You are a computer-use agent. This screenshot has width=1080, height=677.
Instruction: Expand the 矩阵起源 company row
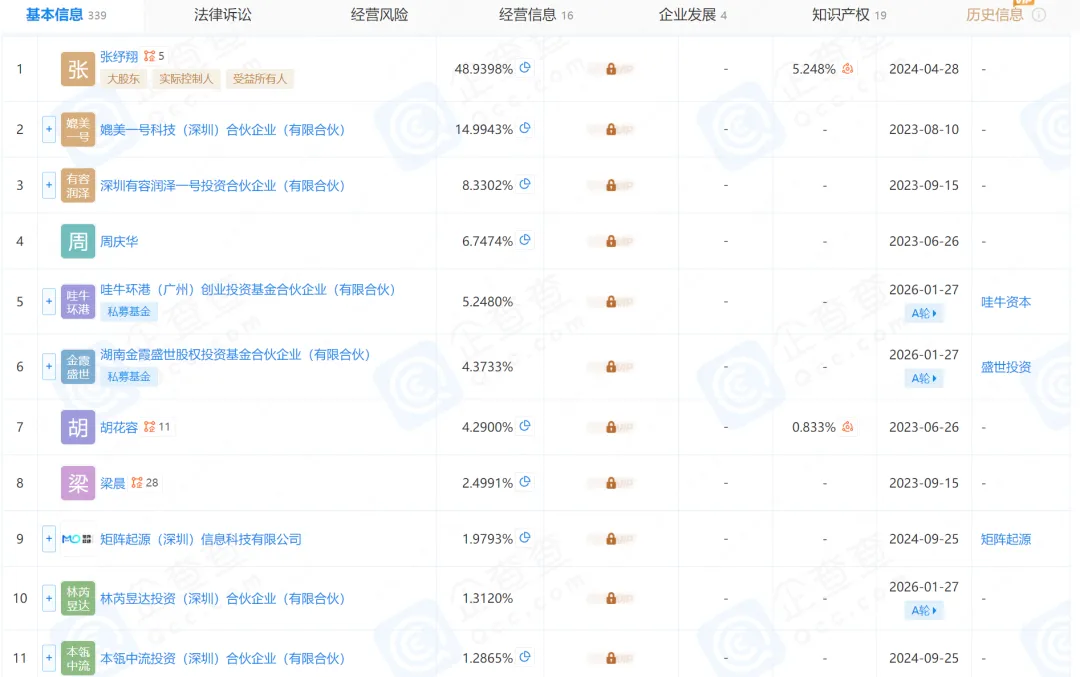pyautogui.click(x=49, y=539)
